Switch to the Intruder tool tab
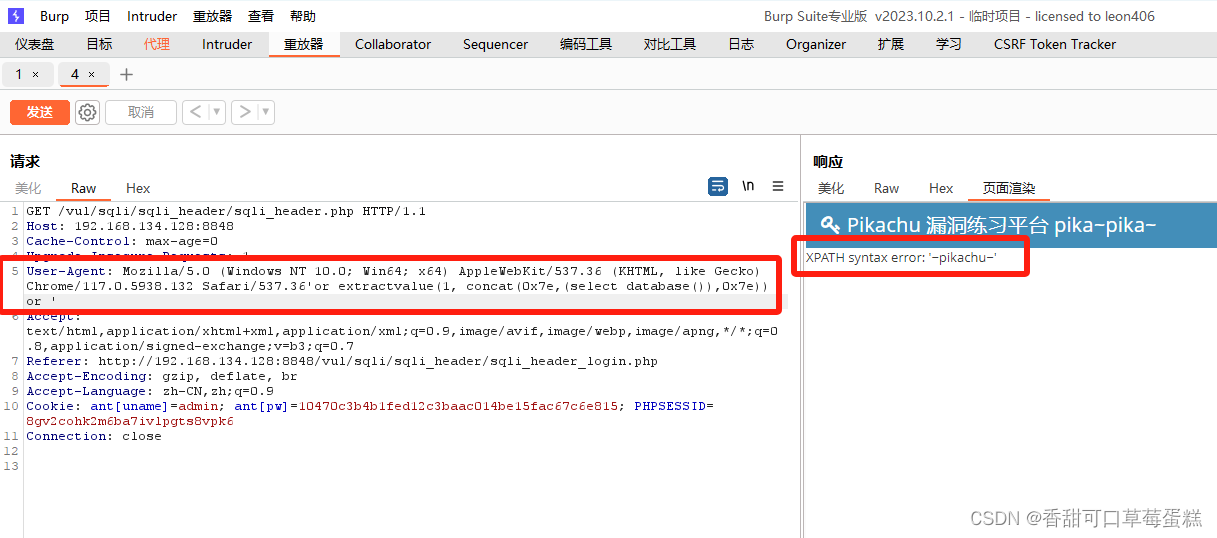Screen dimensions: 1217x538 pyautogui.click(x=227, y=44)
